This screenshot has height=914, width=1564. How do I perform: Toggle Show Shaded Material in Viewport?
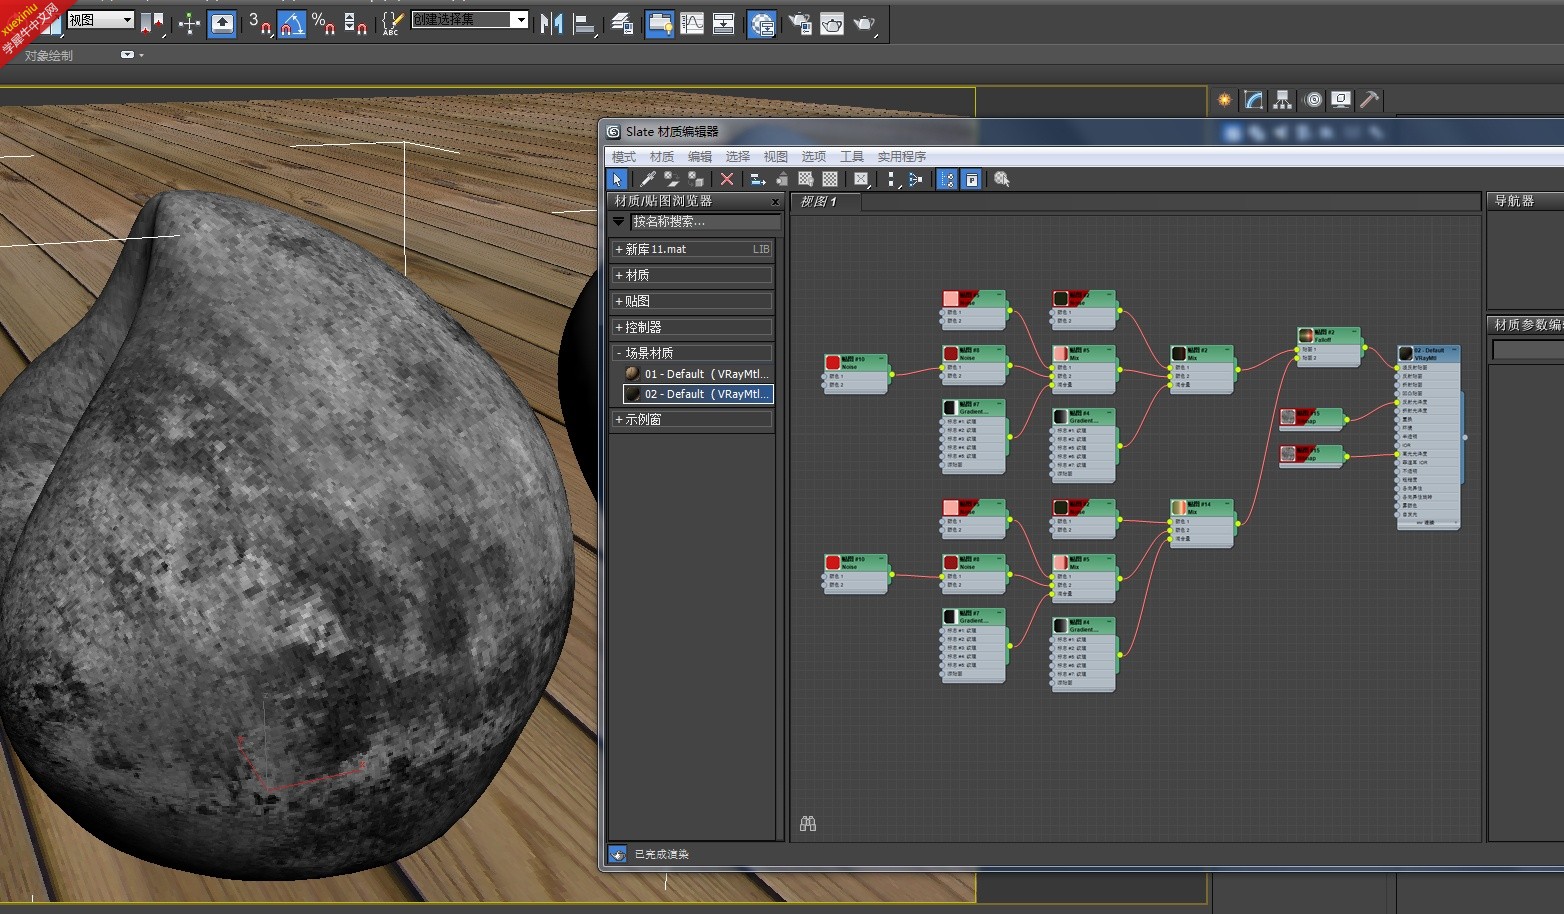tap(806, 179)
